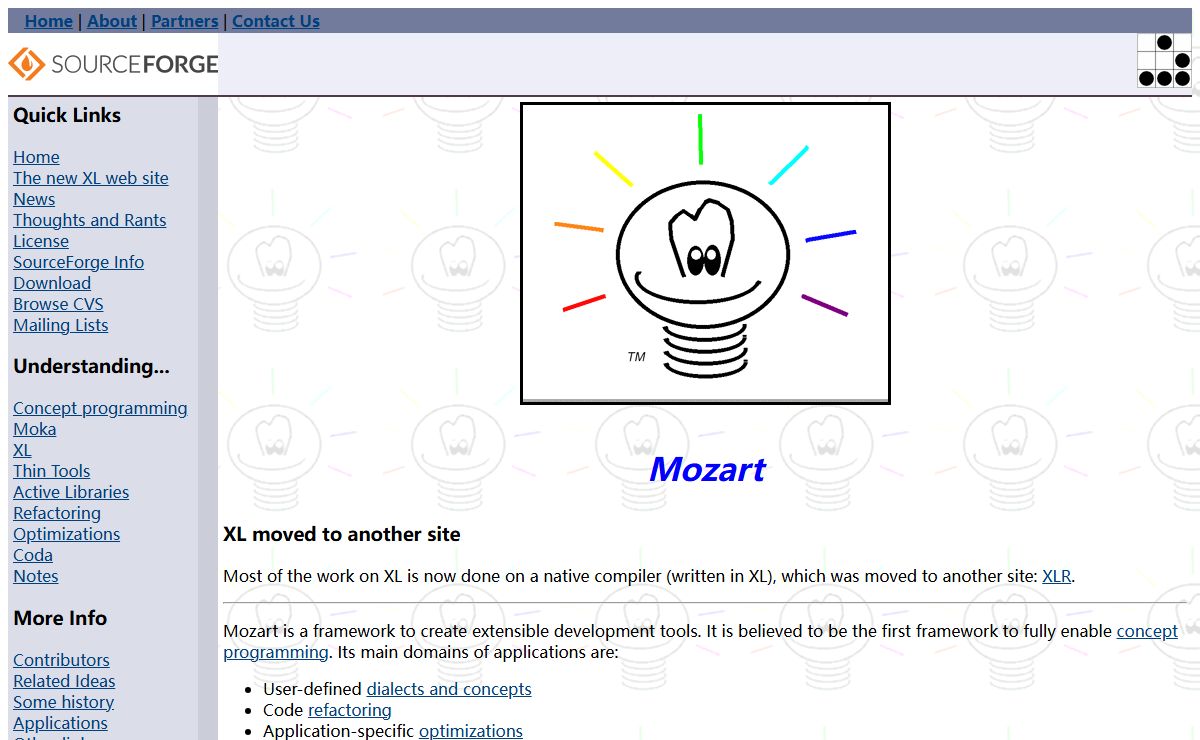Open the Contact Us page
This screenshot has width=1200, height=740.
[x=276, y=21]
